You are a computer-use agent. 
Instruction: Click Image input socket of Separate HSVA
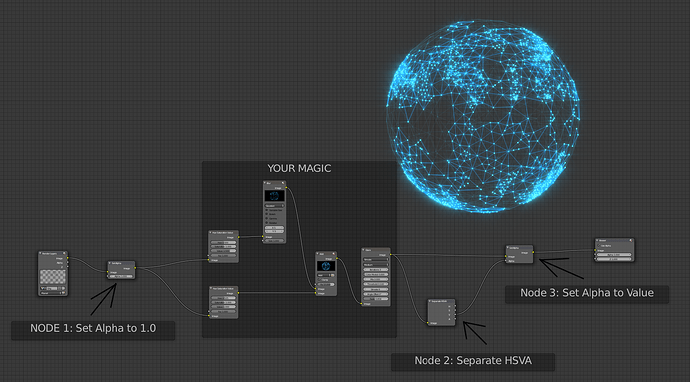click(427, 323)
